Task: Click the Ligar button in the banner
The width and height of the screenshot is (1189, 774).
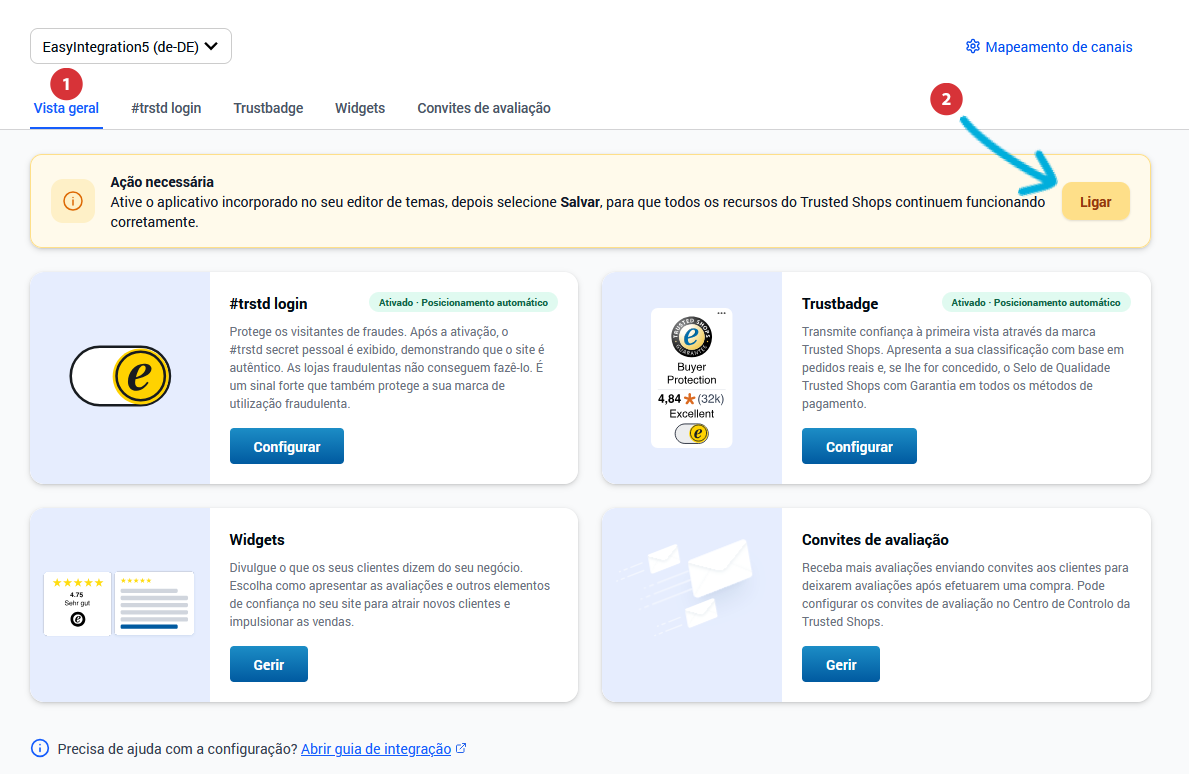Action: click(1096, 202)
